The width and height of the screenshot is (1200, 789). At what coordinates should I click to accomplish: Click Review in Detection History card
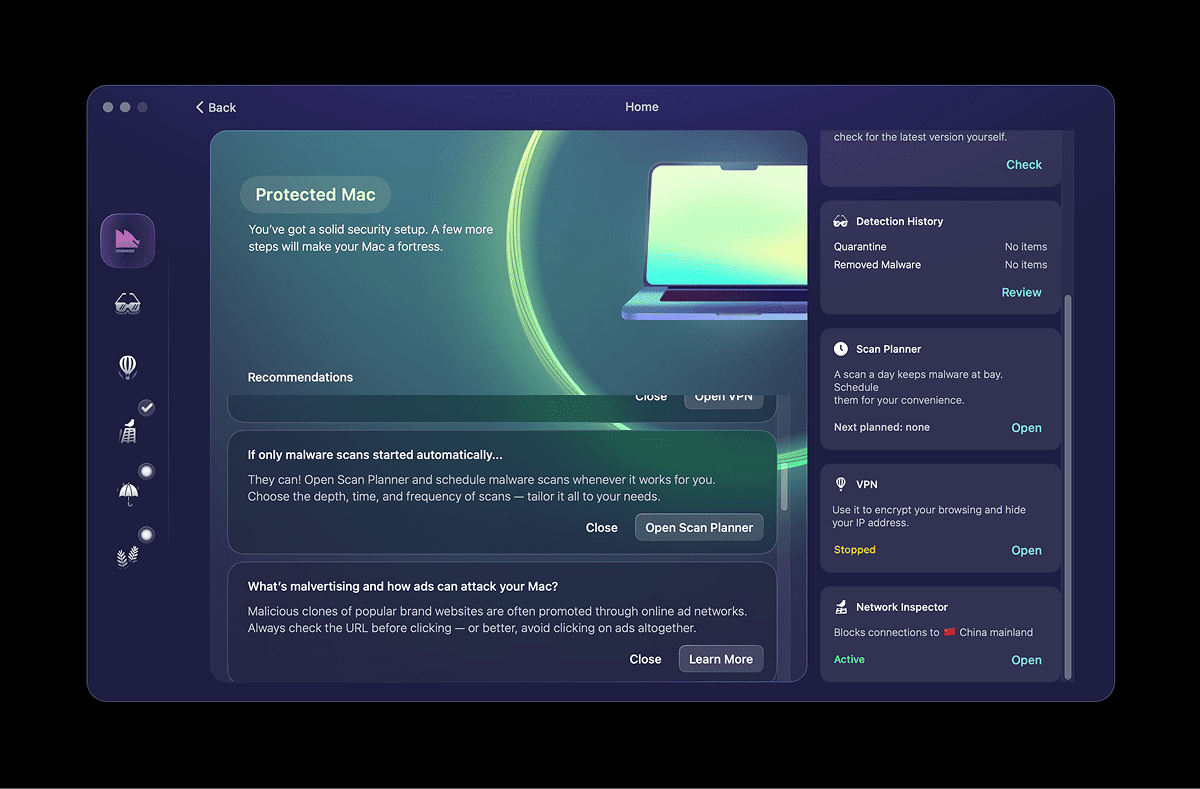point(1021,292)
